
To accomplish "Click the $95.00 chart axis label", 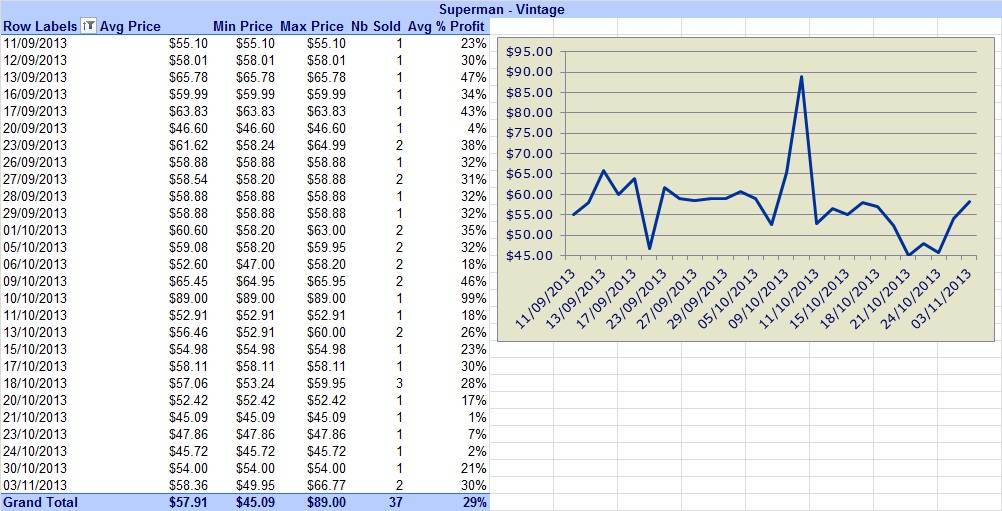I will tap(529, 52).
